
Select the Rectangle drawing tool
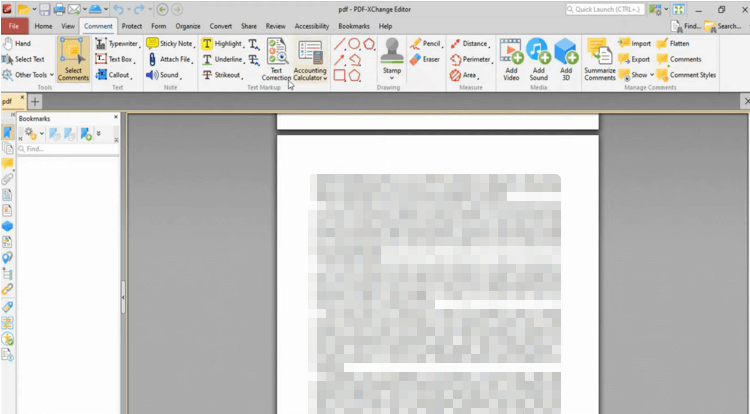click(x=339, y=76)
